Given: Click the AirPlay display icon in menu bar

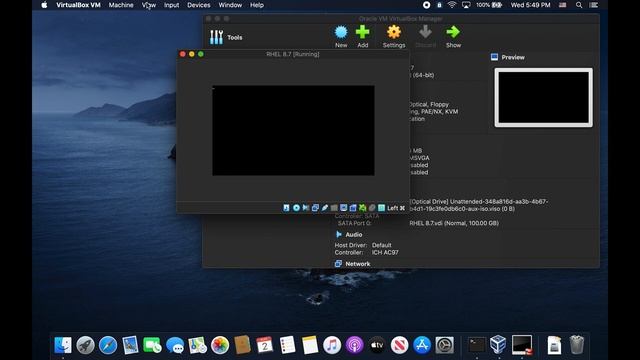Looking at the screenshot, I should pyautogui.click(x=466, y=5).
